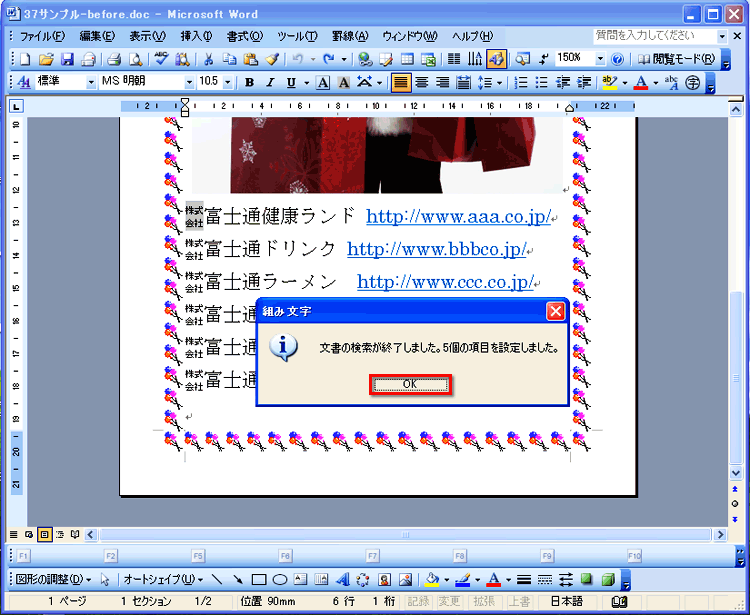
Task: Click the Copy icon
Action: (230, 59)
